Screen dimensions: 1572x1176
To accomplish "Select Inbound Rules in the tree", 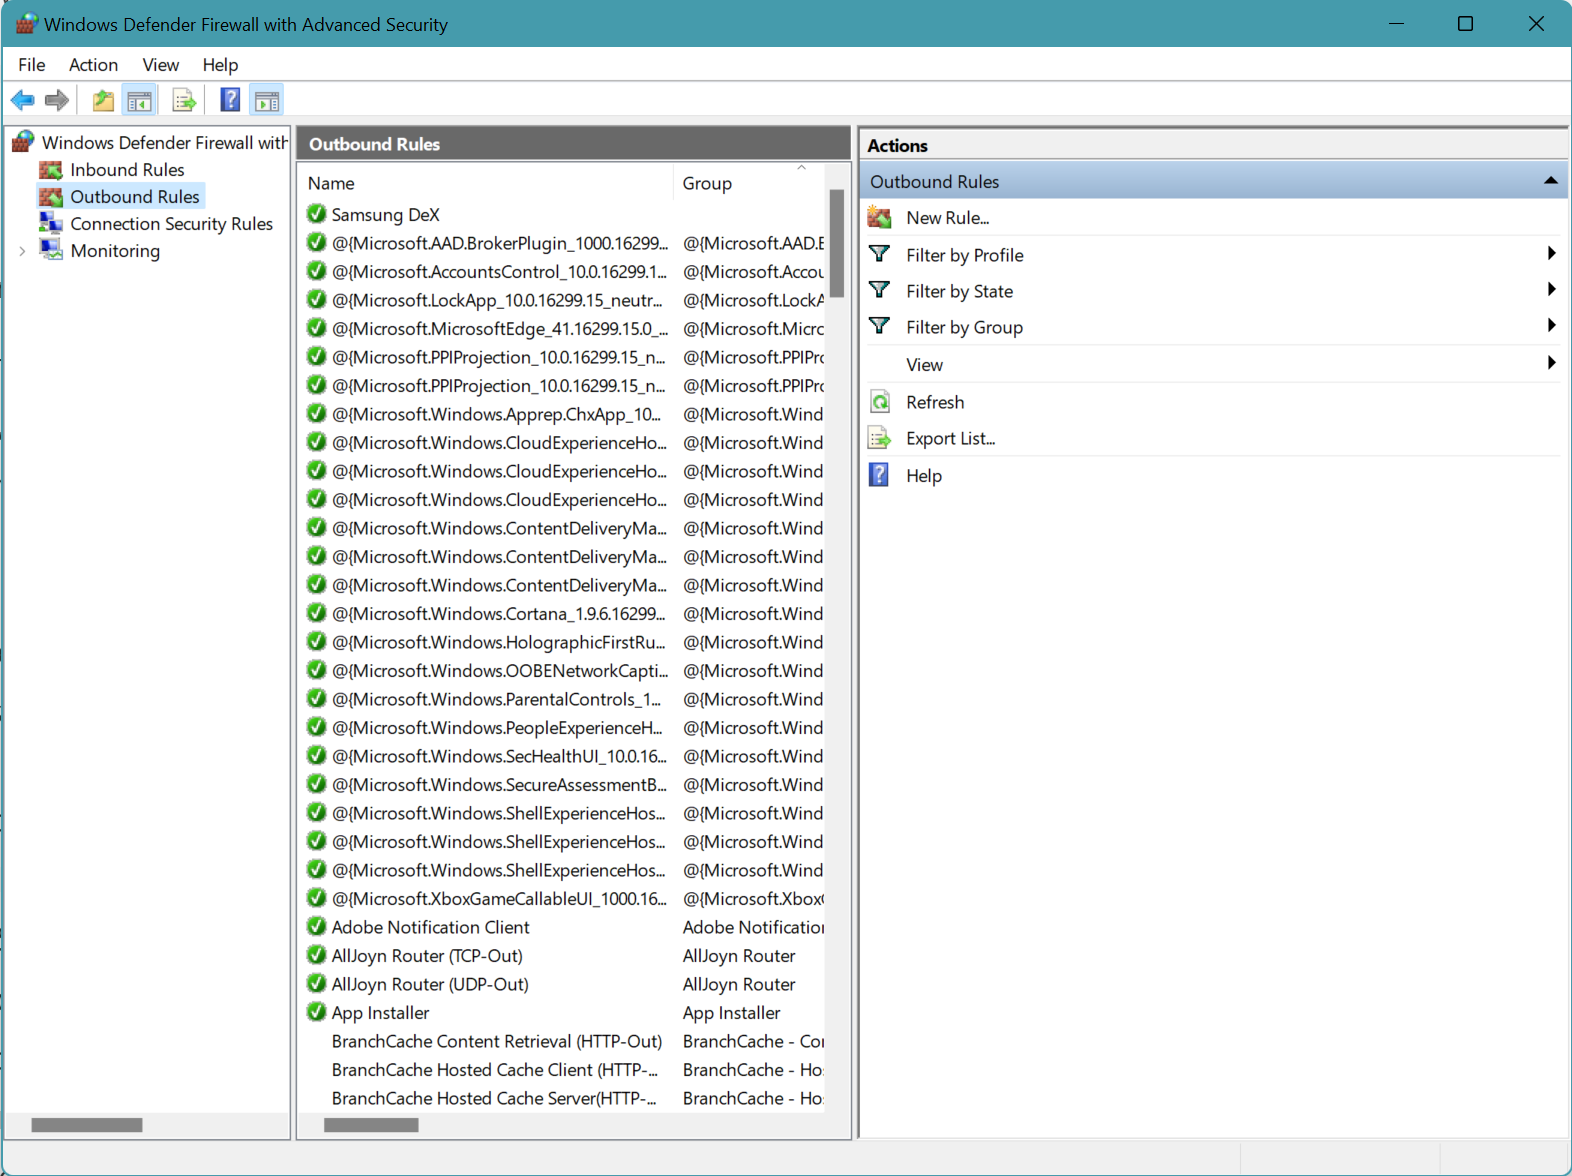I will tap(127, 170).
